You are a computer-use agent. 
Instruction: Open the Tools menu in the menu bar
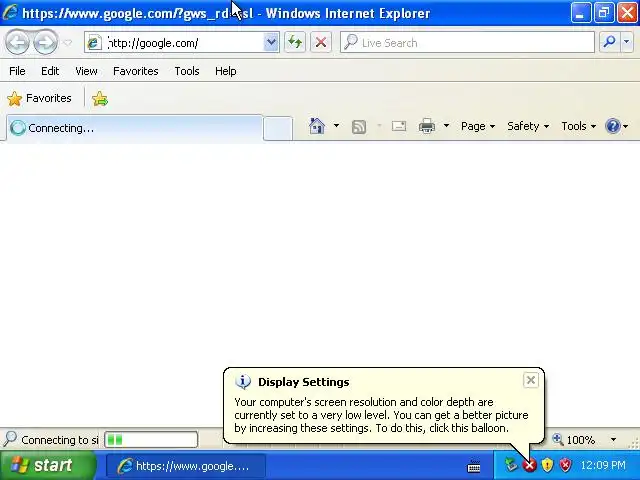(187, 71)
